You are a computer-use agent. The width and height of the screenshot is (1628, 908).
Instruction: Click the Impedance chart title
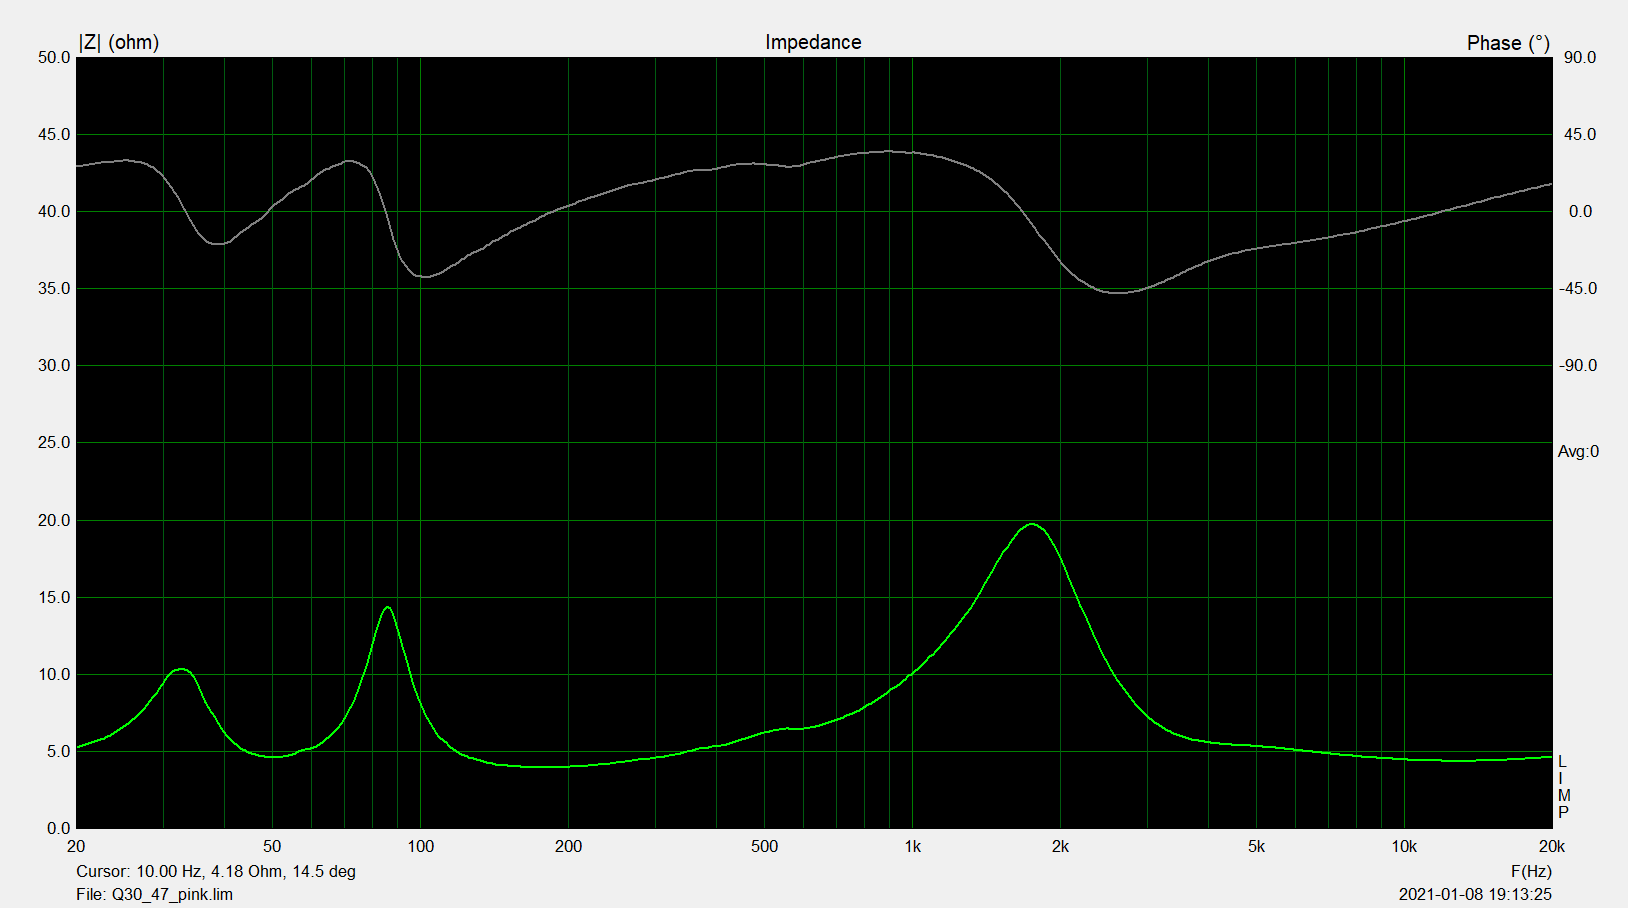coord(813,42)
